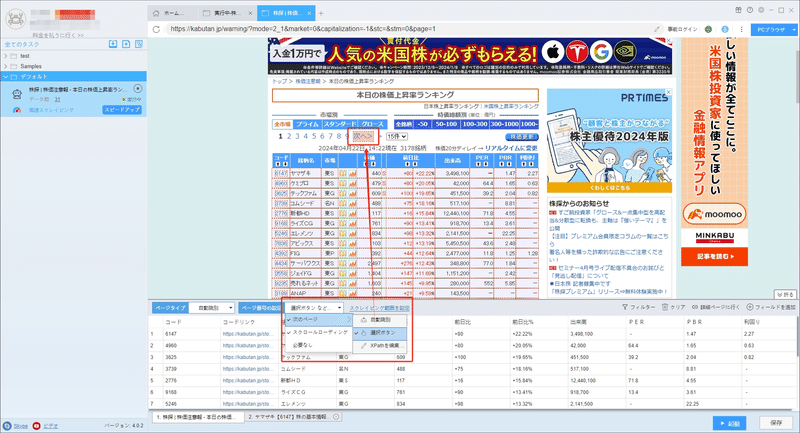Click the new task icon beside 全てのタスク
The width and height of the screenshot is (800, 433).
pos(126,44)
